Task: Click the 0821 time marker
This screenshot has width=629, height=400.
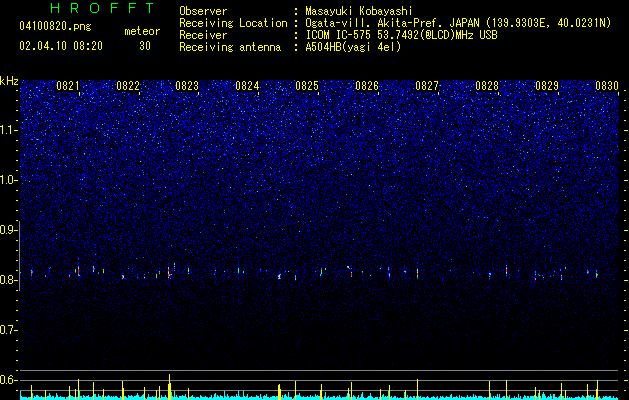Action: 67,86
